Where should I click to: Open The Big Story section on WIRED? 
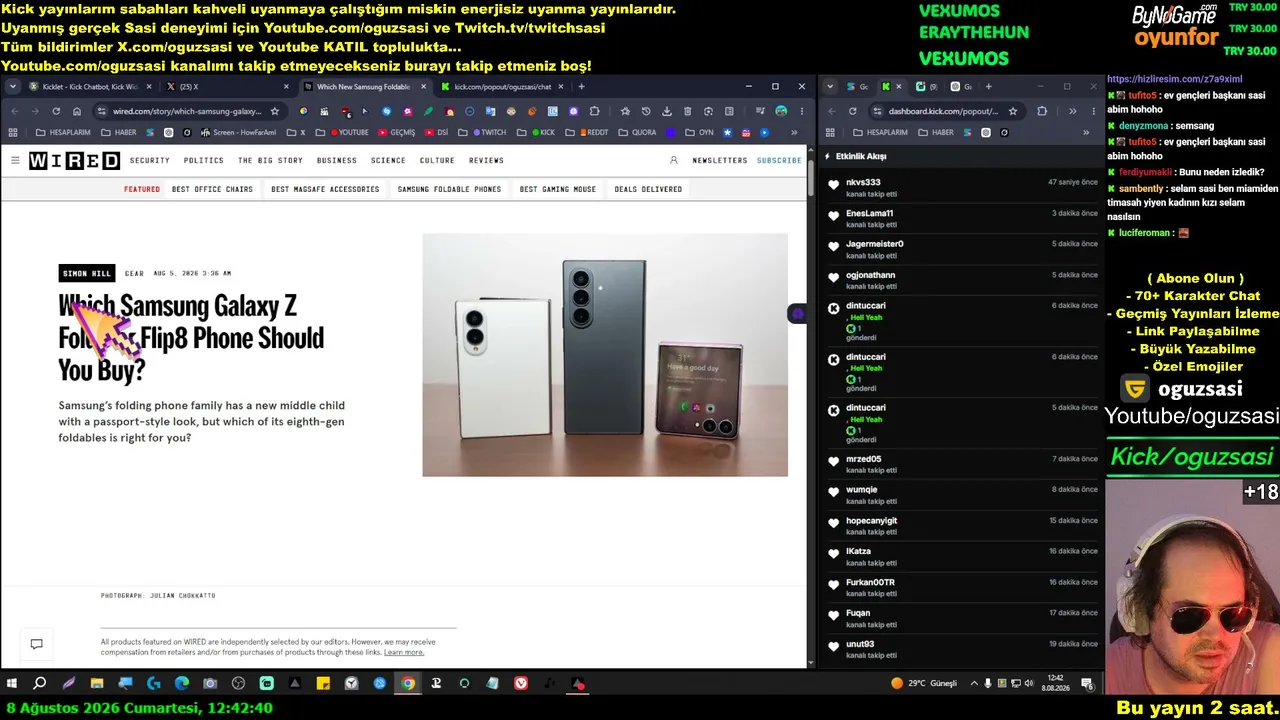[270, 160]
